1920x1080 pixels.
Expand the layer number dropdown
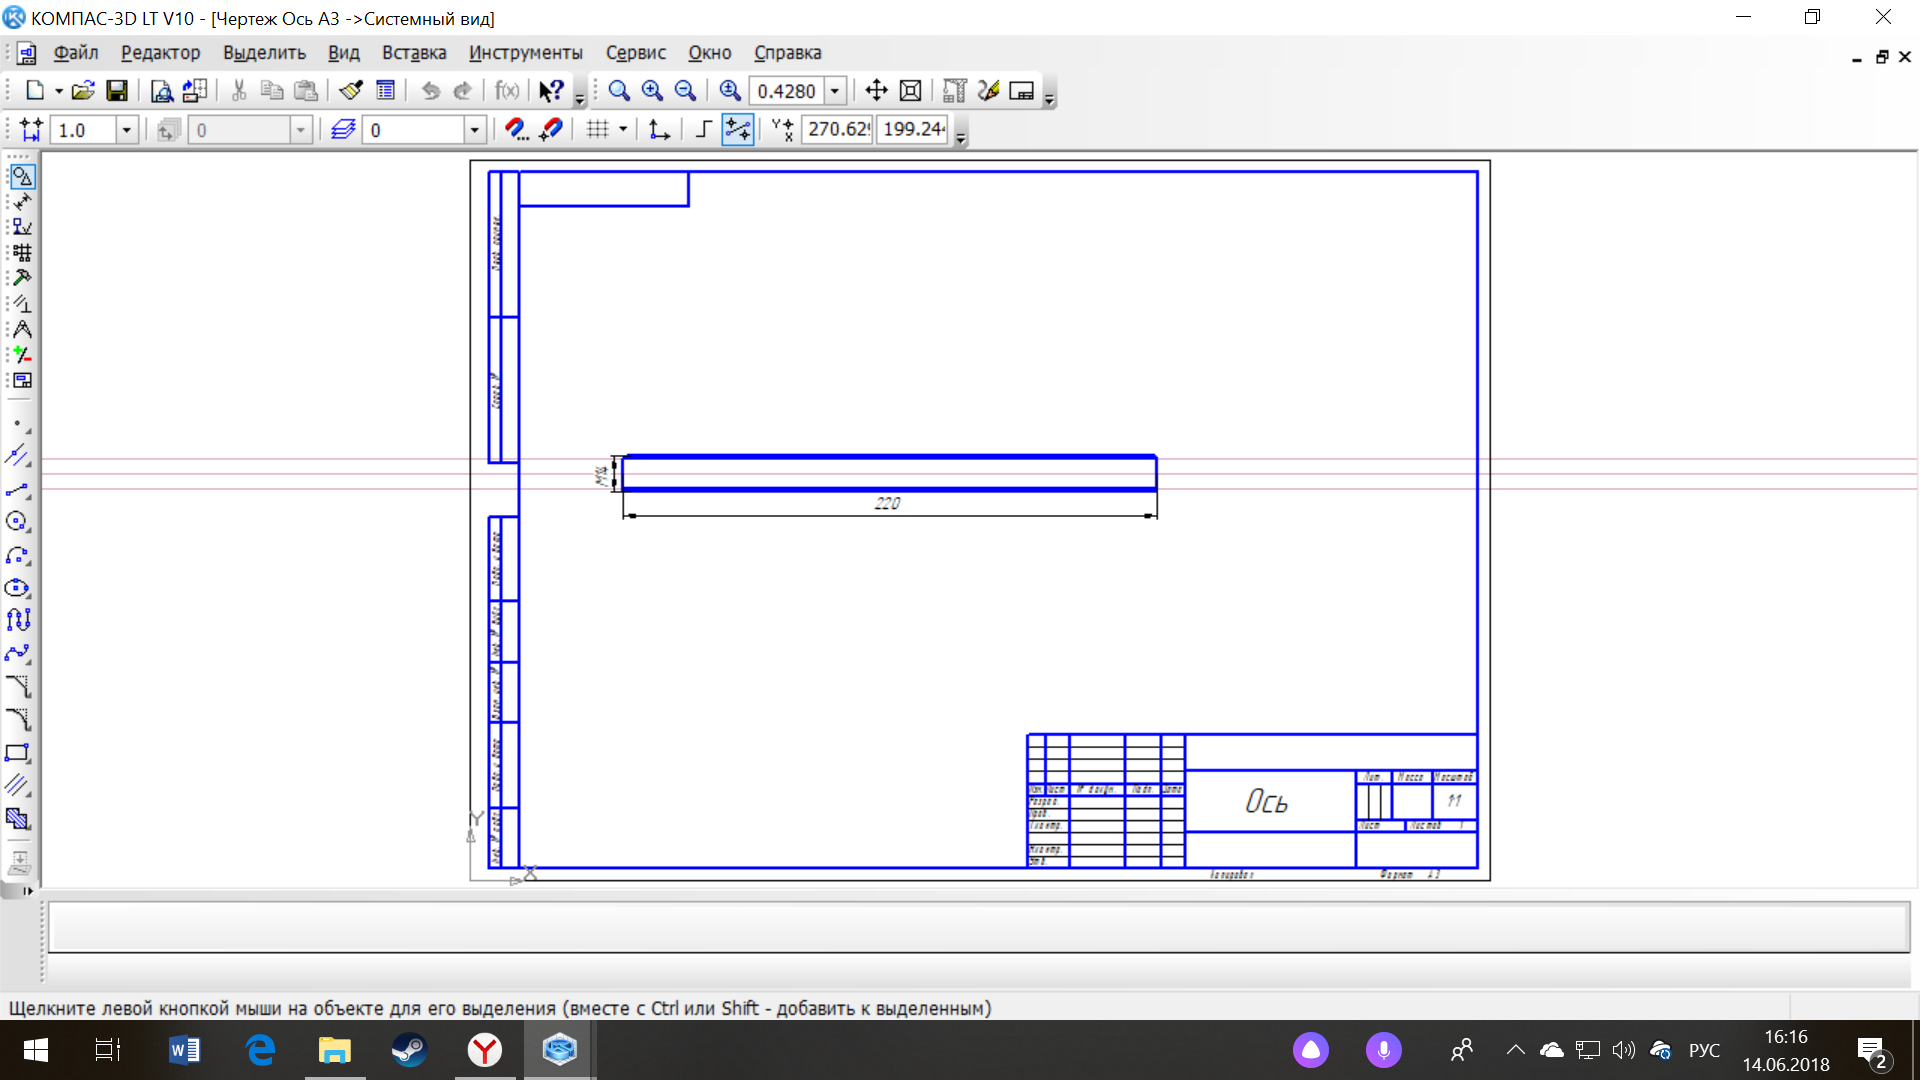(475, 130)
